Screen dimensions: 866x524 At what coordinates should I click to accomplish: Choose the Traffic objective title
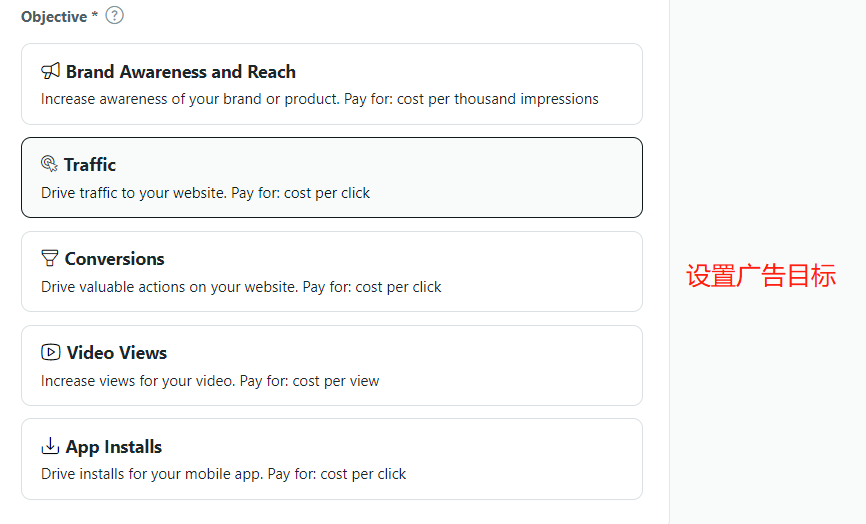pos(90,165)
